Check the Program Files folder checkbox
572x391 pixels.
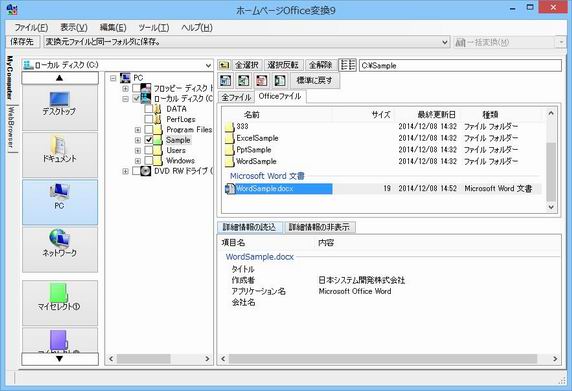(148, 129)
